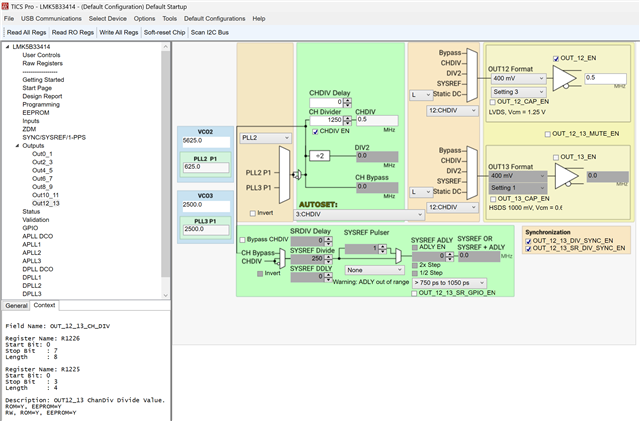
Task: Select Out0_1 in the tree
Action: tap(42, 154)
